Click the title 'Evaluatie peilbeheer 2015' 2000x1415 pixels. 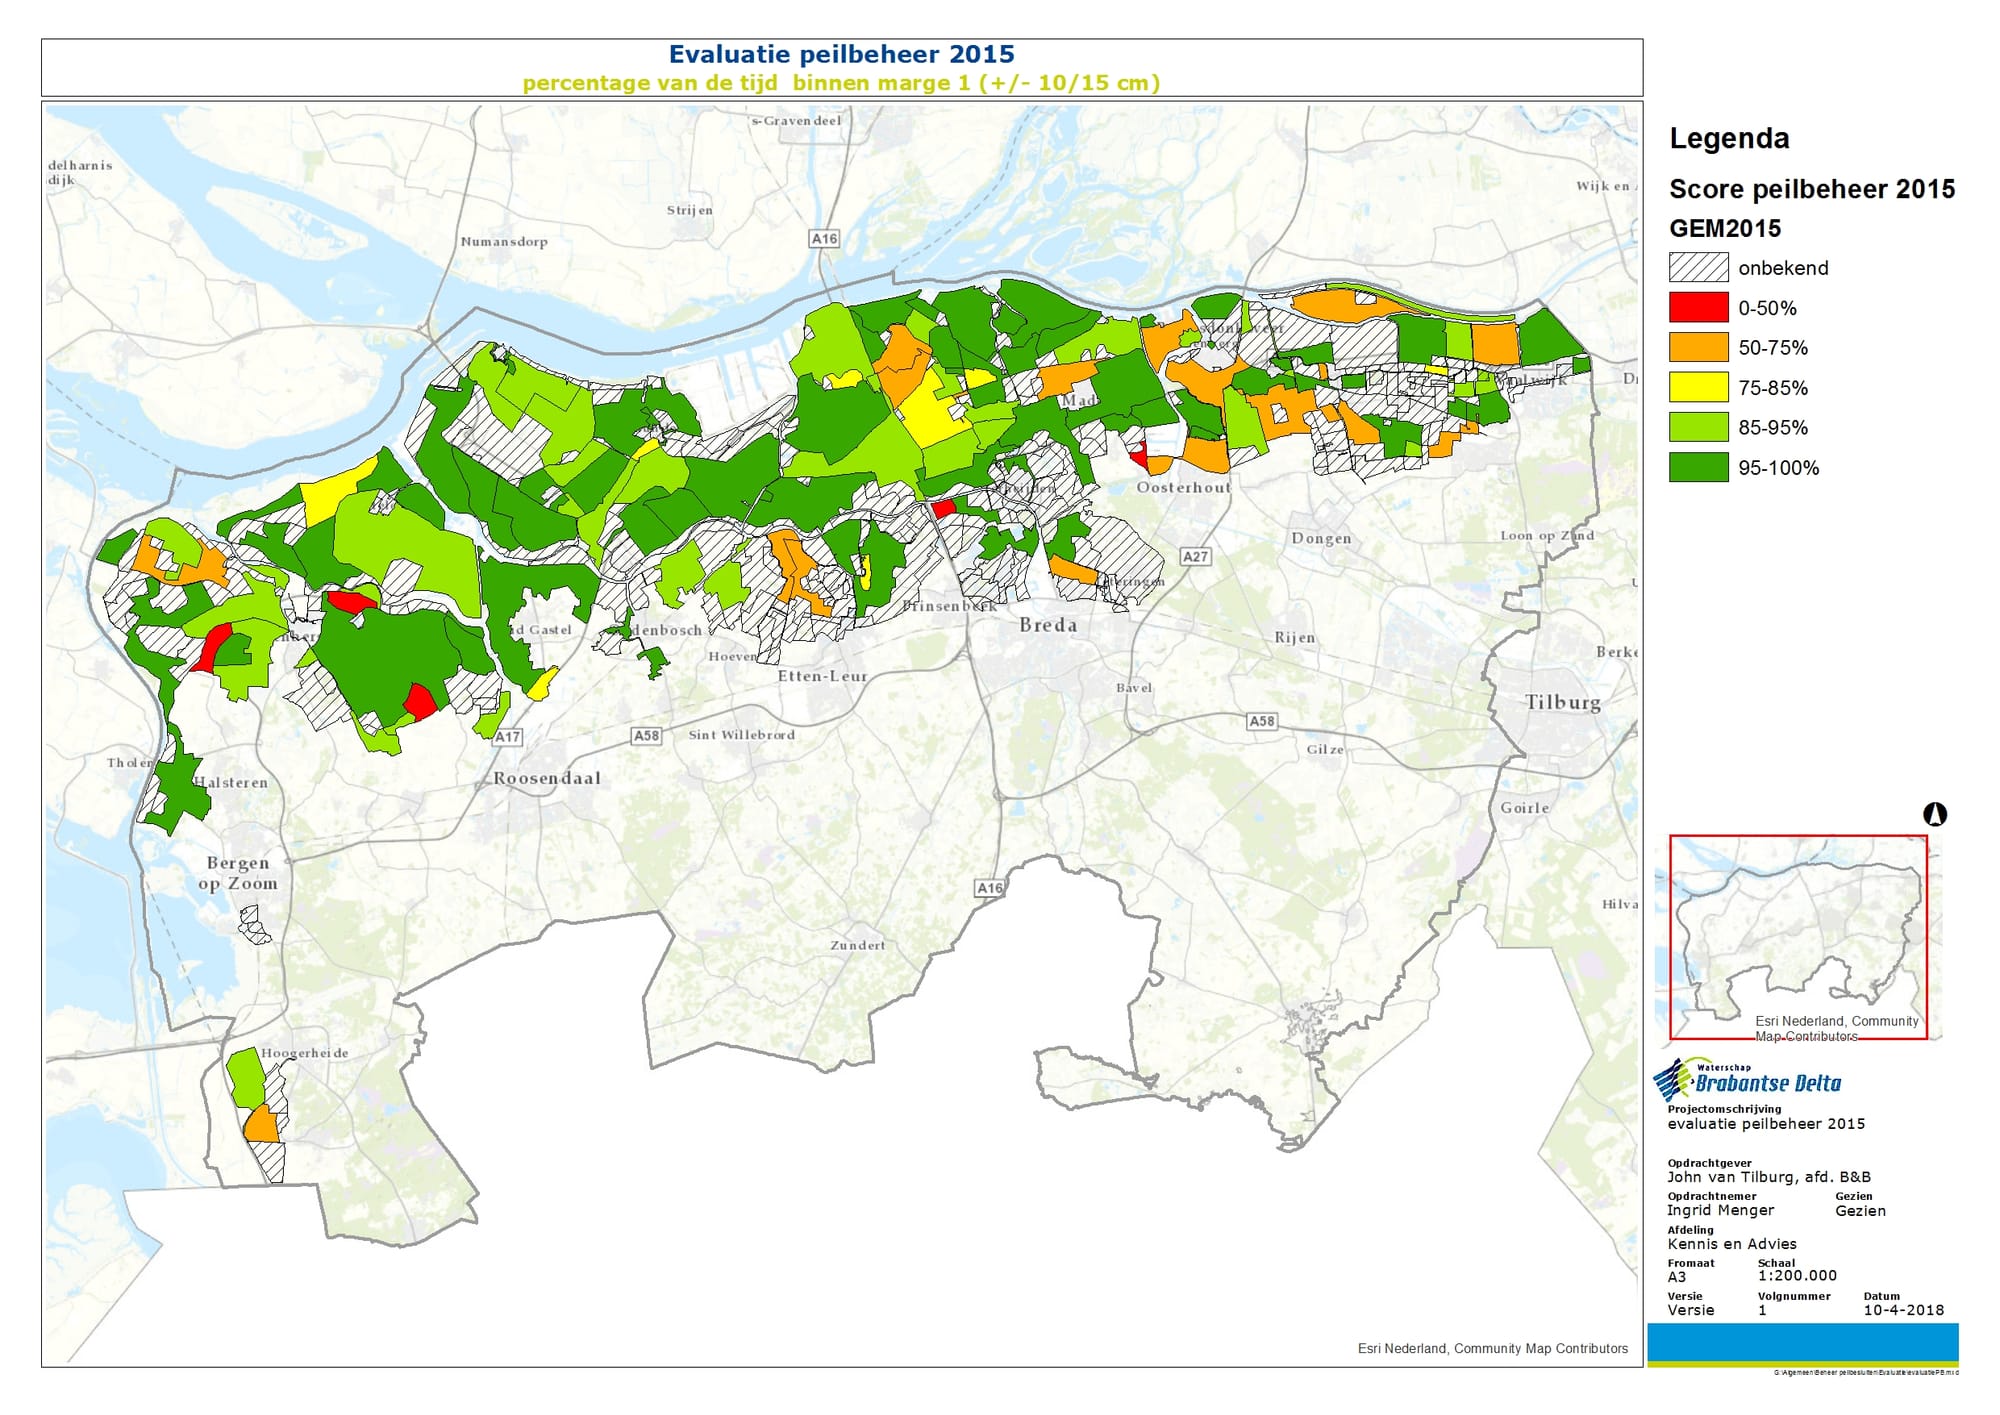841,54
